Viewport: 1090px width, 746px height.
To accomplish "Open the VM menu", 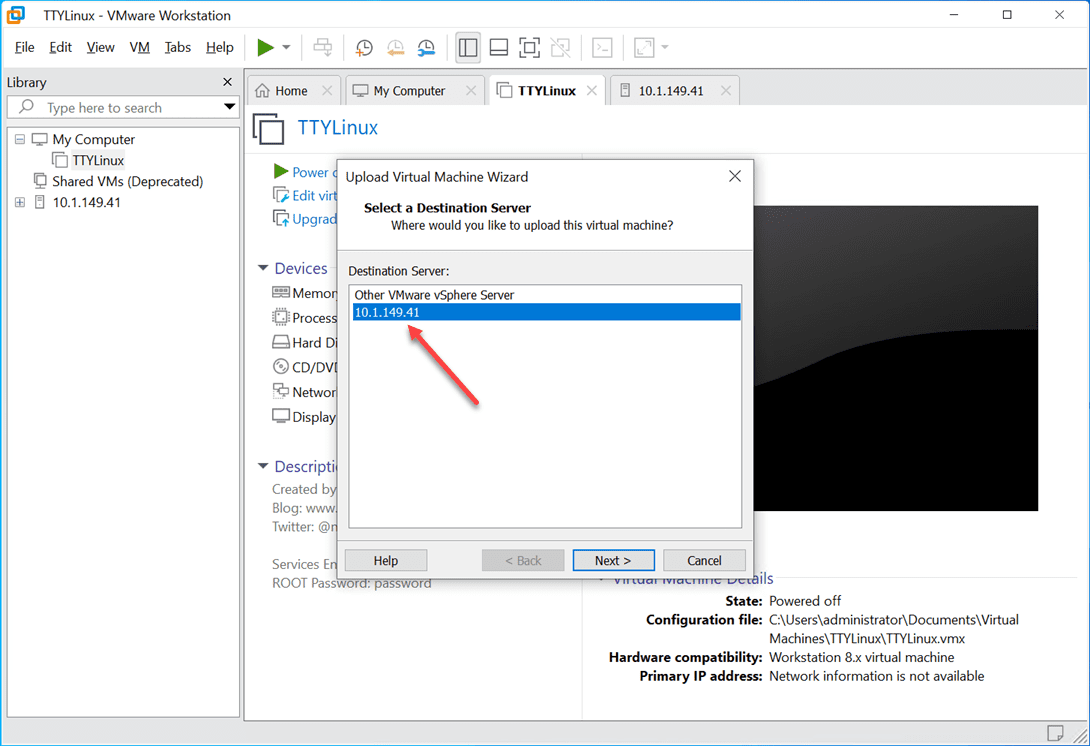I will [x=140, y=47].
